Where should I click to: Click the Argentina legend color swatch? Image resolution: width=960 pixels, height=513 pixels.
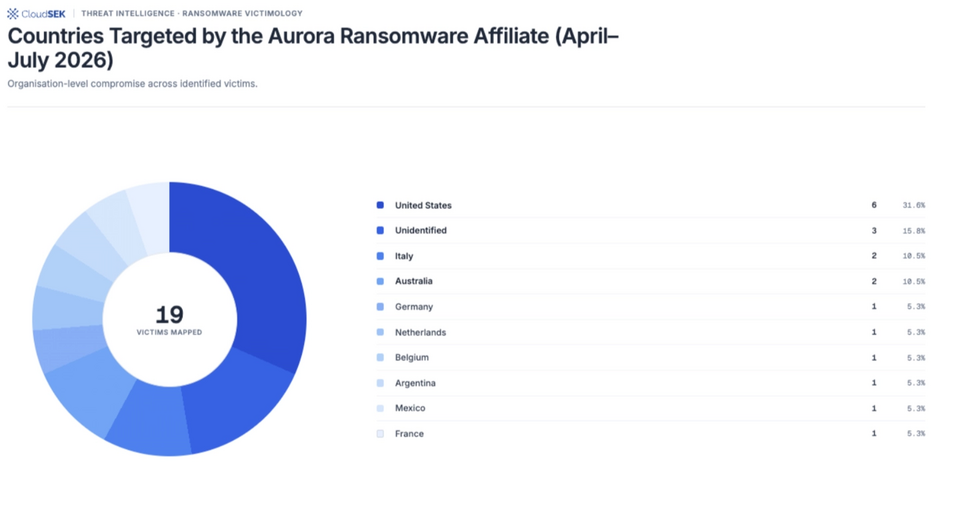pyautogui.click(x=380, y=383)
